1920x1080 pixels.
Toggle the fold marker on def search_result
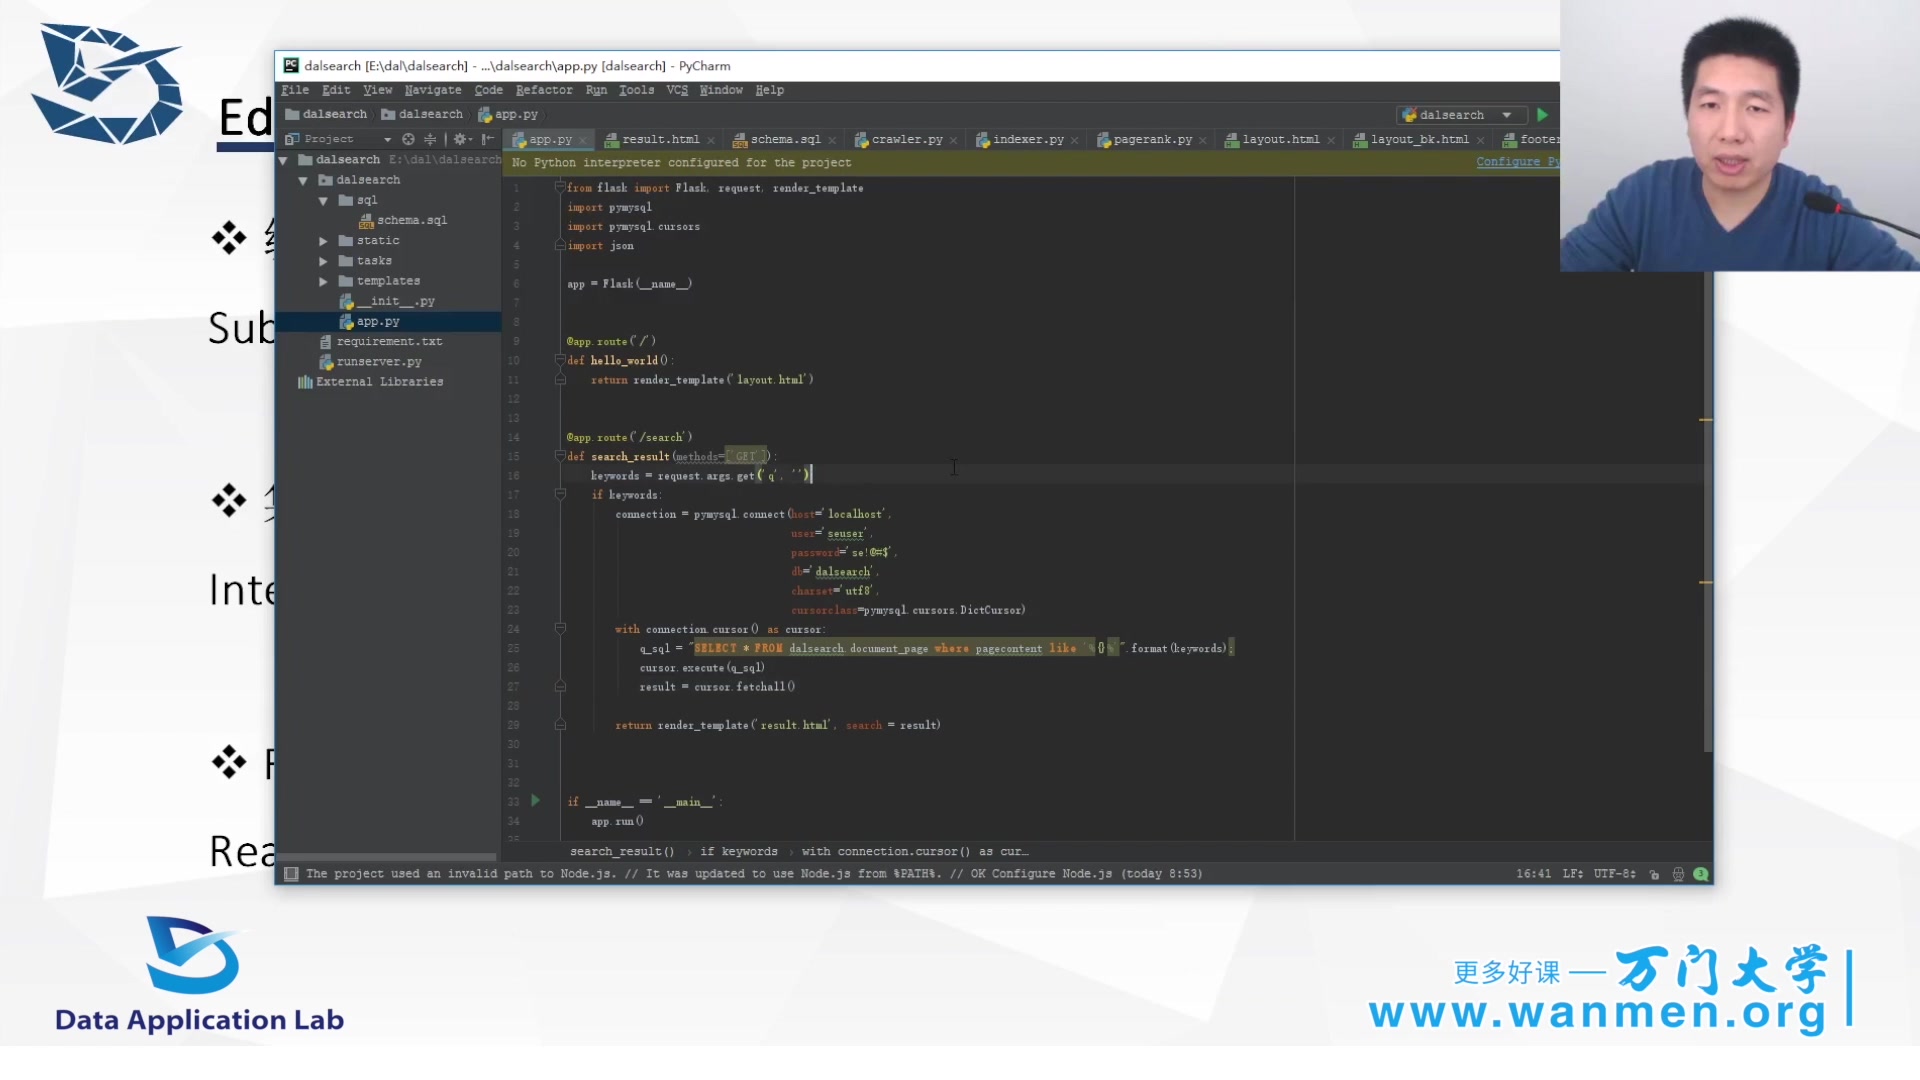(560, 456)
